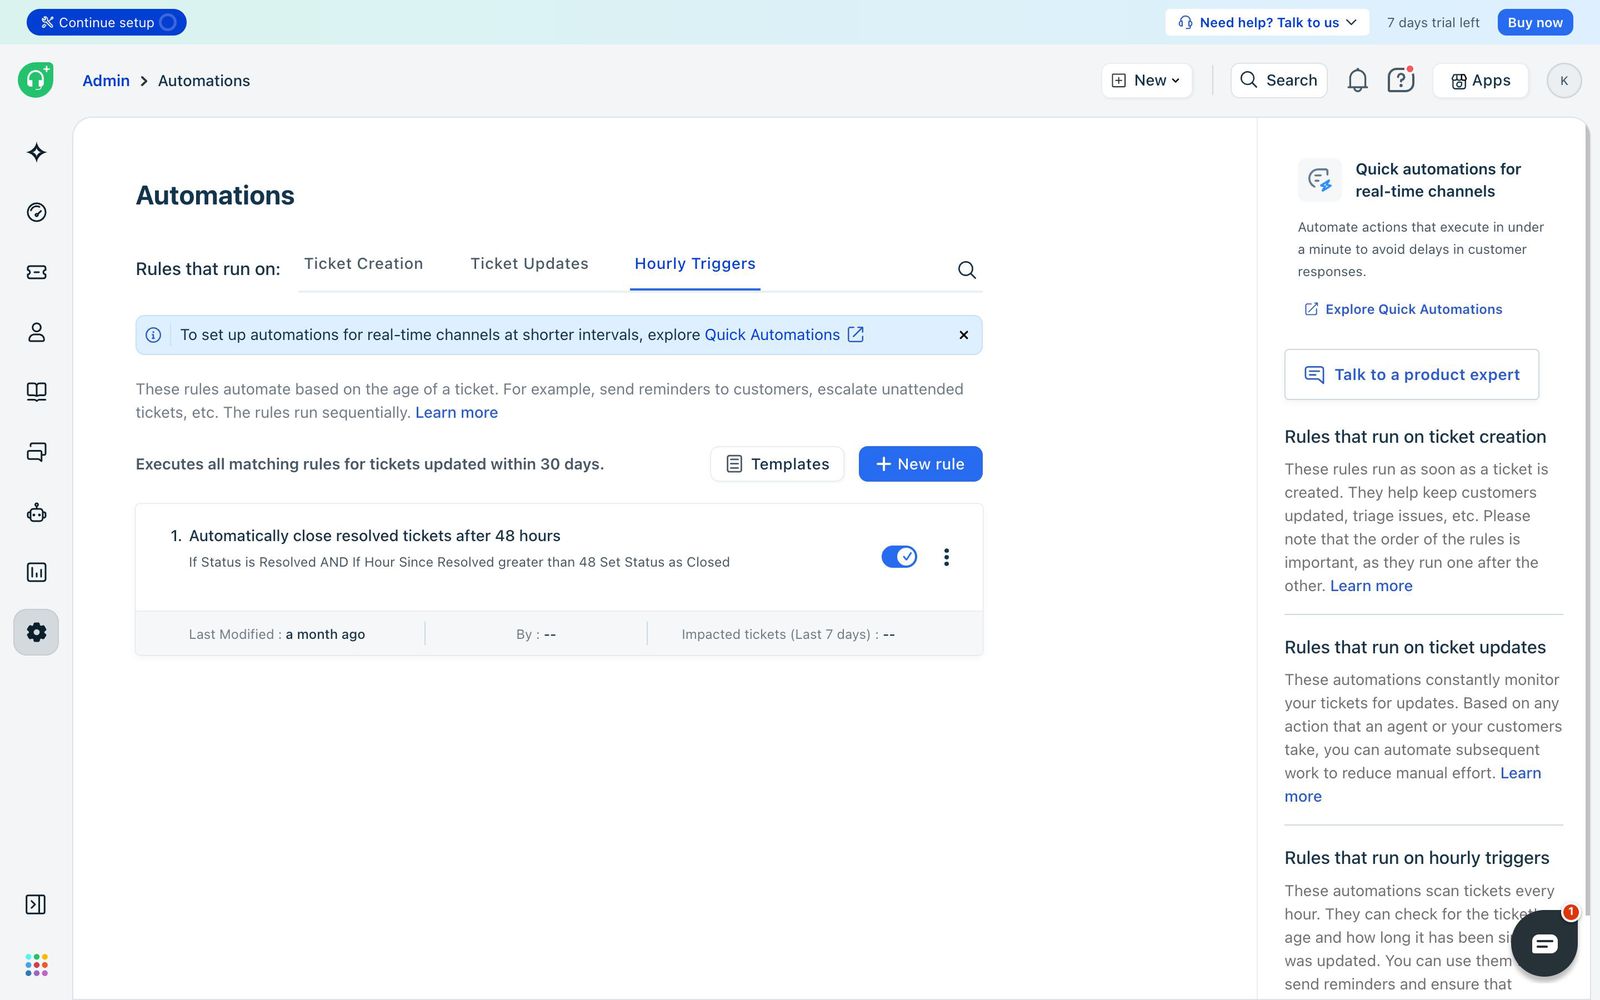Open the Tickets icon in sidebar
Screen dimensions: 1600x1000
point(36,272)
